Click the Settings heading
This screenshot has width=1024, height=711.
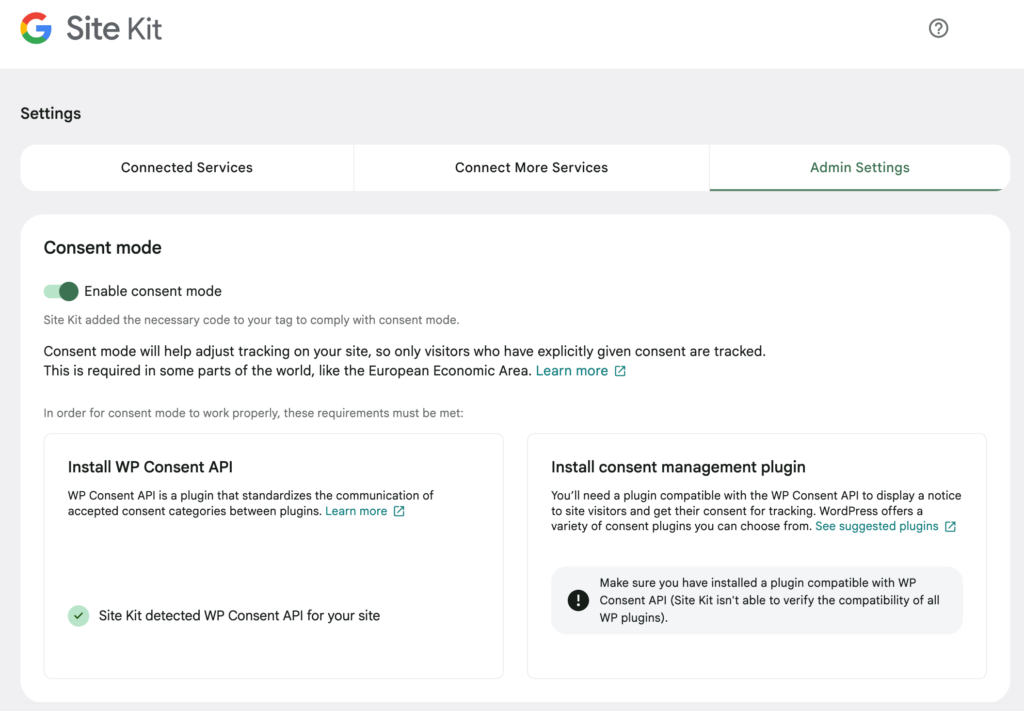click(x=50, y=113)
